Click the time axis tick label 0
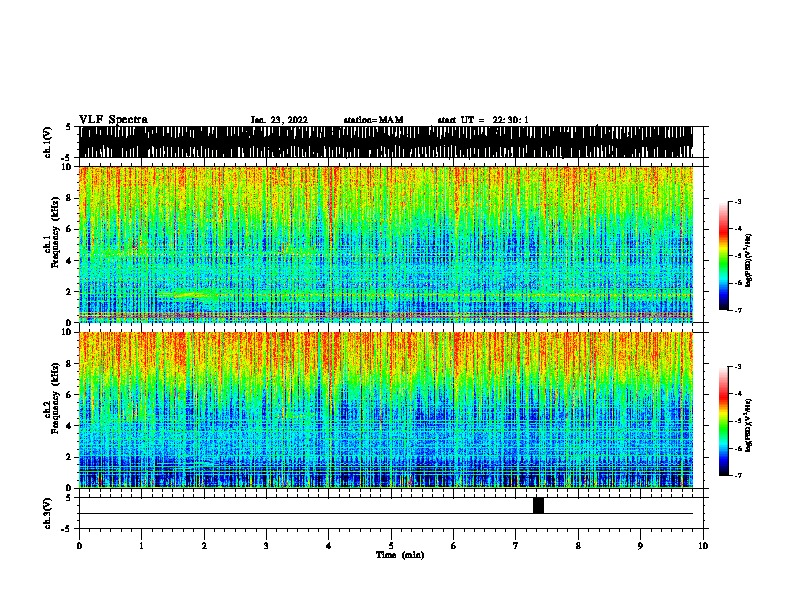 pos(79,546)
